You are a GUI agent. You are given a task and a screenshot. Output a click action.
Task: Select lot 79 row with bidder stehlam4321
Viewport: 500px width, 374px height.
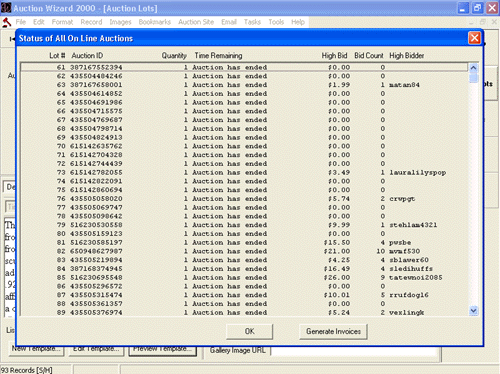[x=244, y=225]
